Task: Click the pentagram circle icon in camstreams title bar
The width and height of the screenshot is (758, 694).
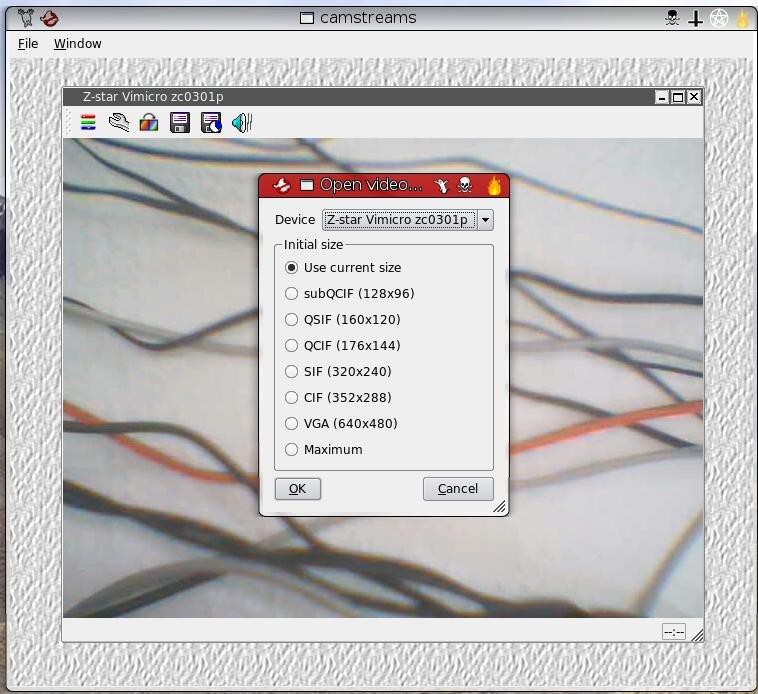Action: [x=719, y=18]
